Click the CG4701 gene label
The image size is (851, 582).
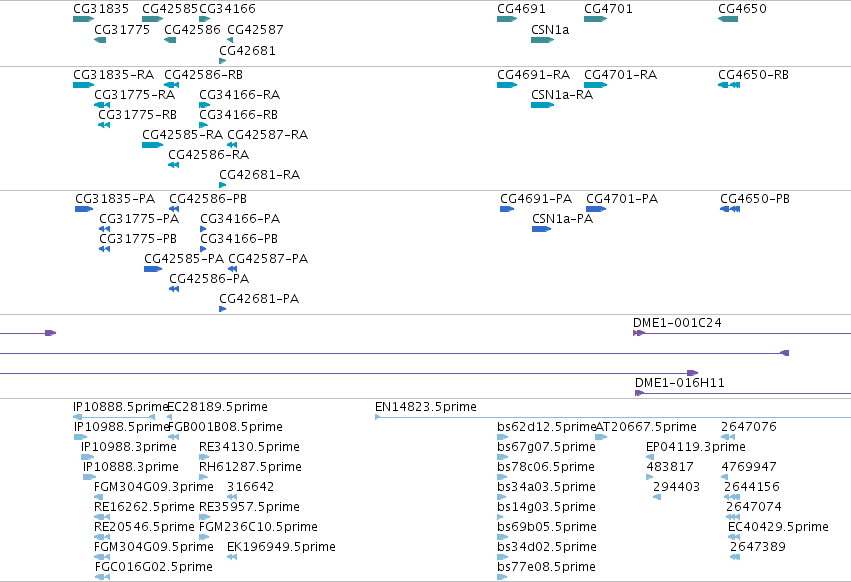coord(608,9)
